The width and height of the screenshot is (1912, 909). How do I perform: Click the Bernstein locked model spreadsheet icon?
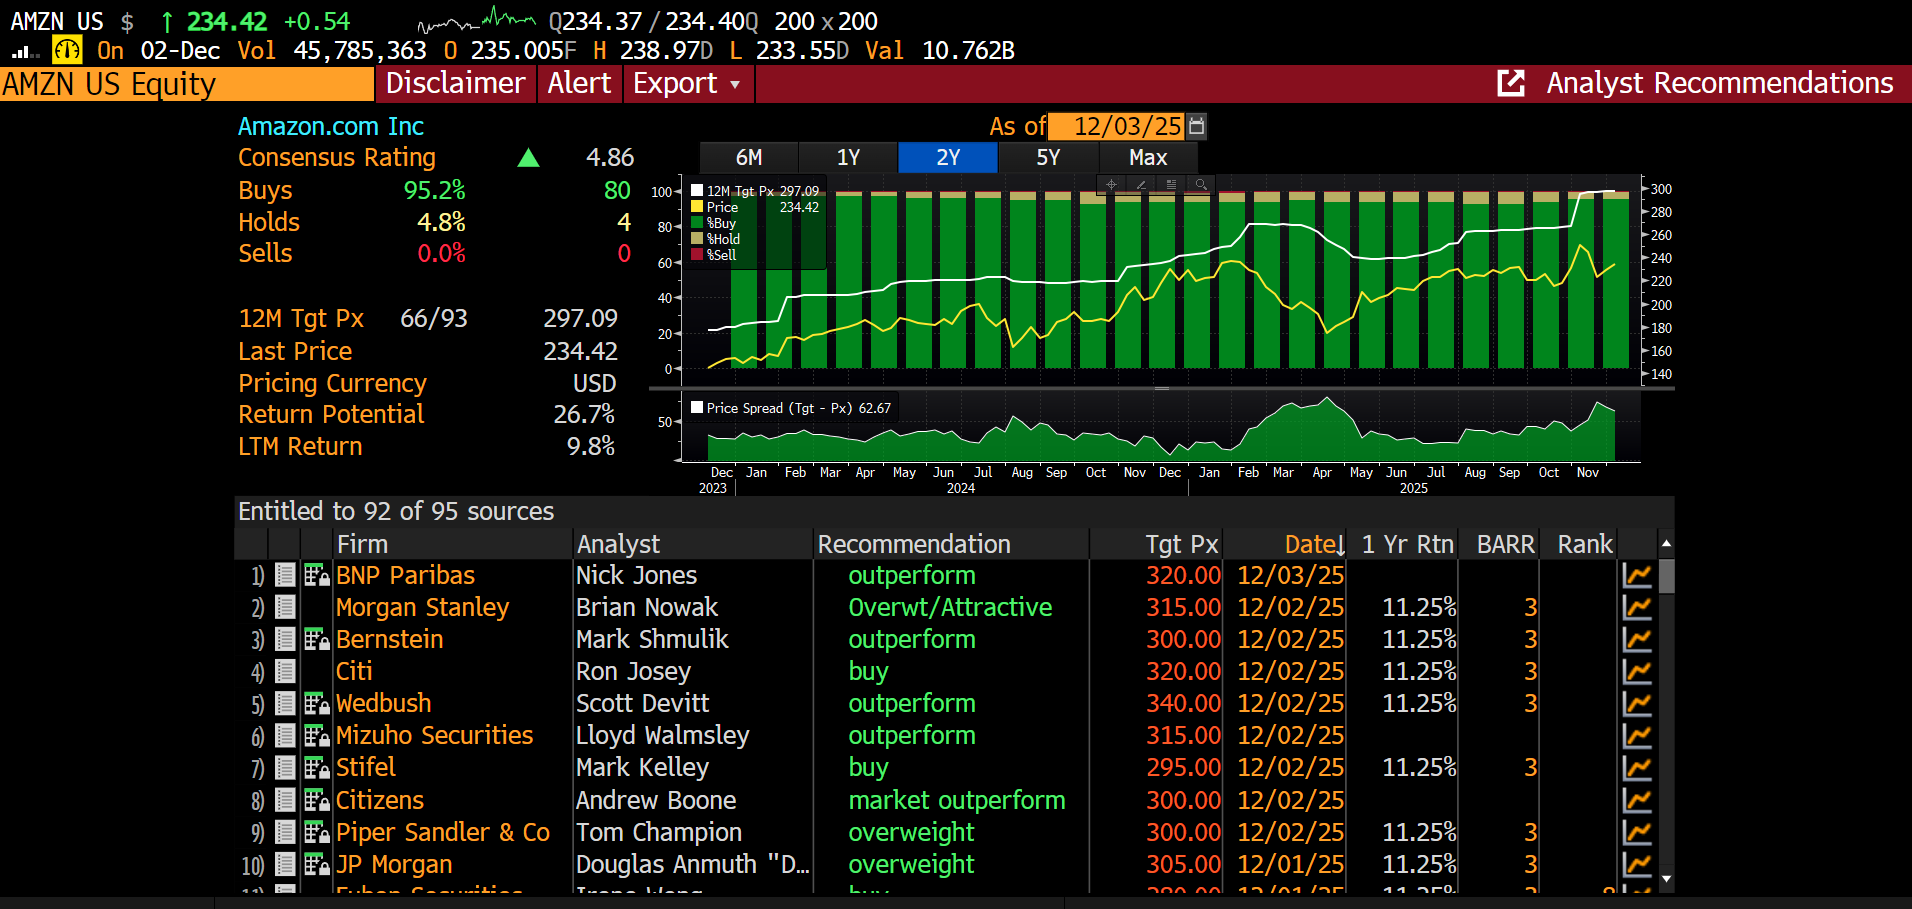point(316,639)
